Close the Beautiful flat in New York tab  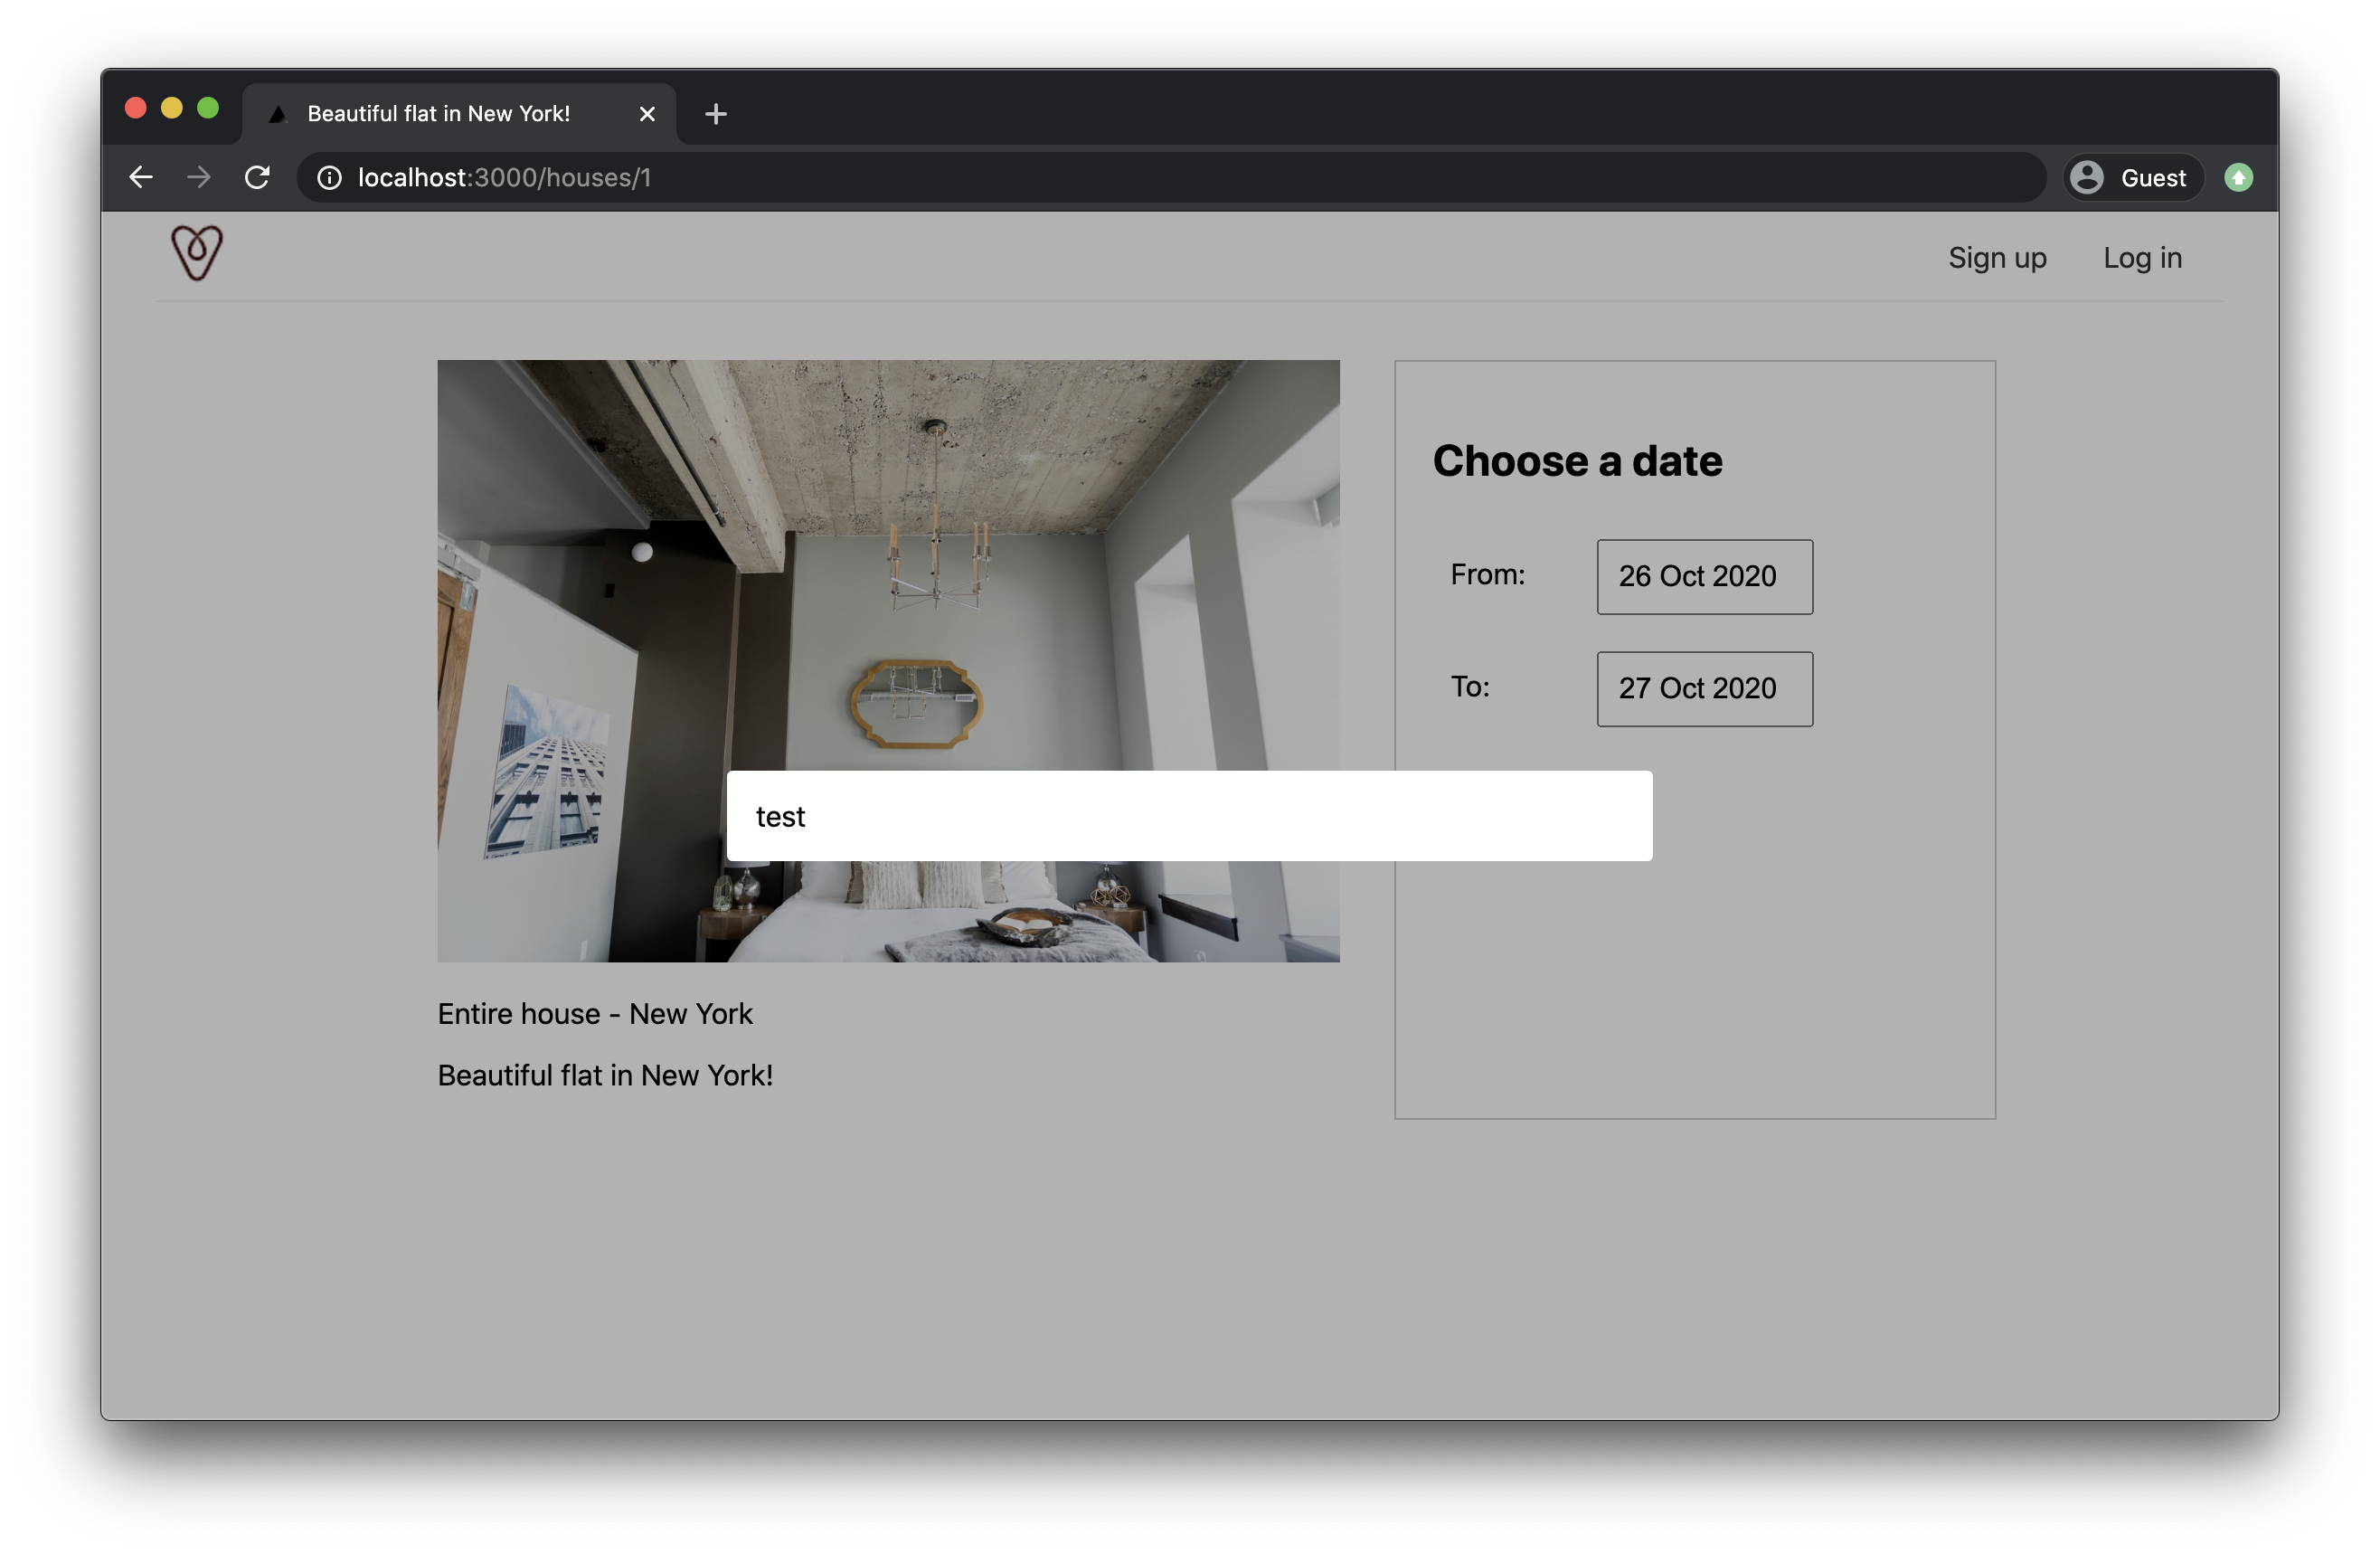647,114
